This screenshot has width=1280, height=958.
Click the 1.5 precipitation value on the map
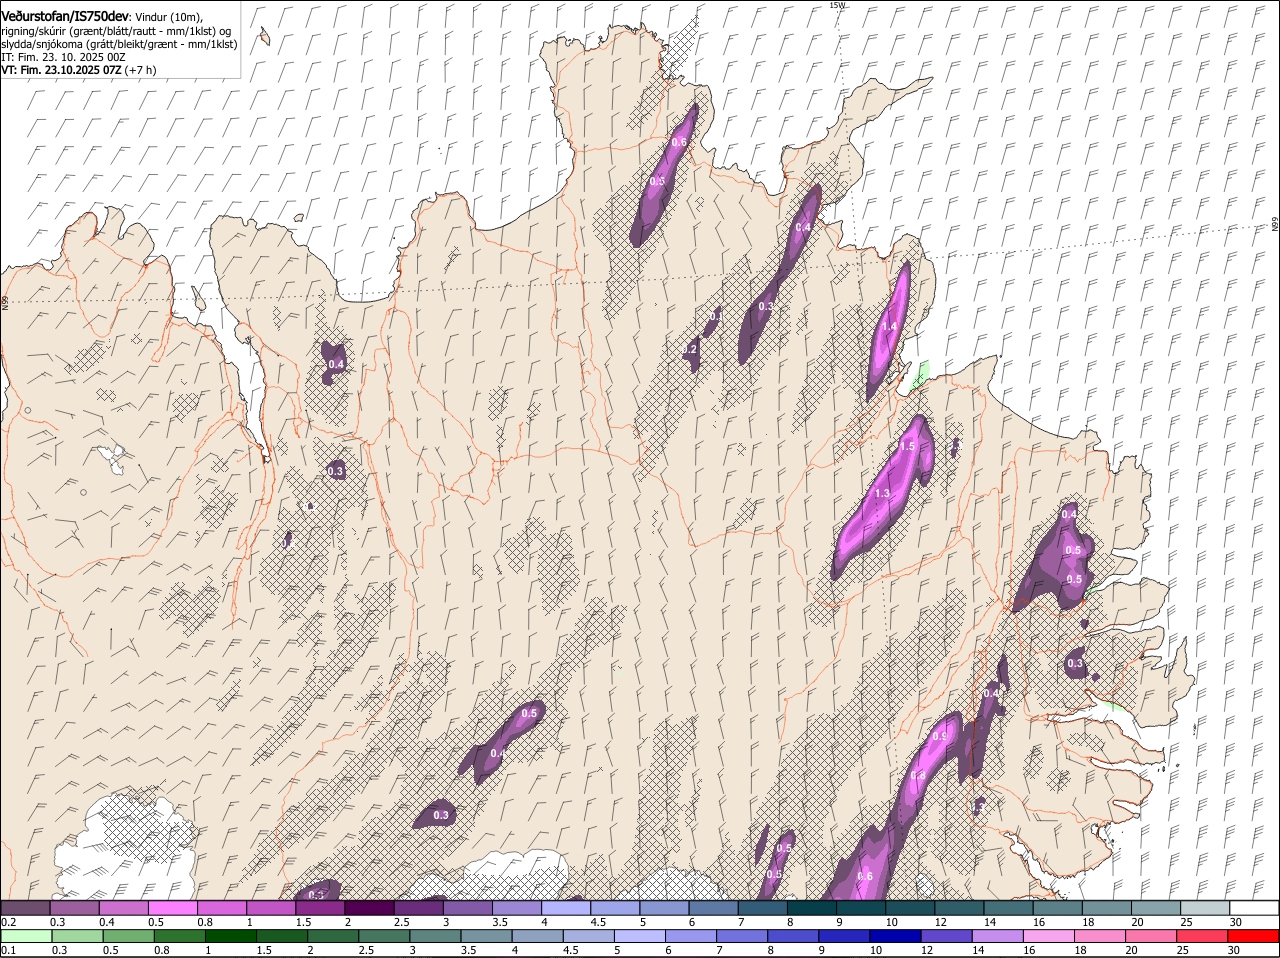908,447
